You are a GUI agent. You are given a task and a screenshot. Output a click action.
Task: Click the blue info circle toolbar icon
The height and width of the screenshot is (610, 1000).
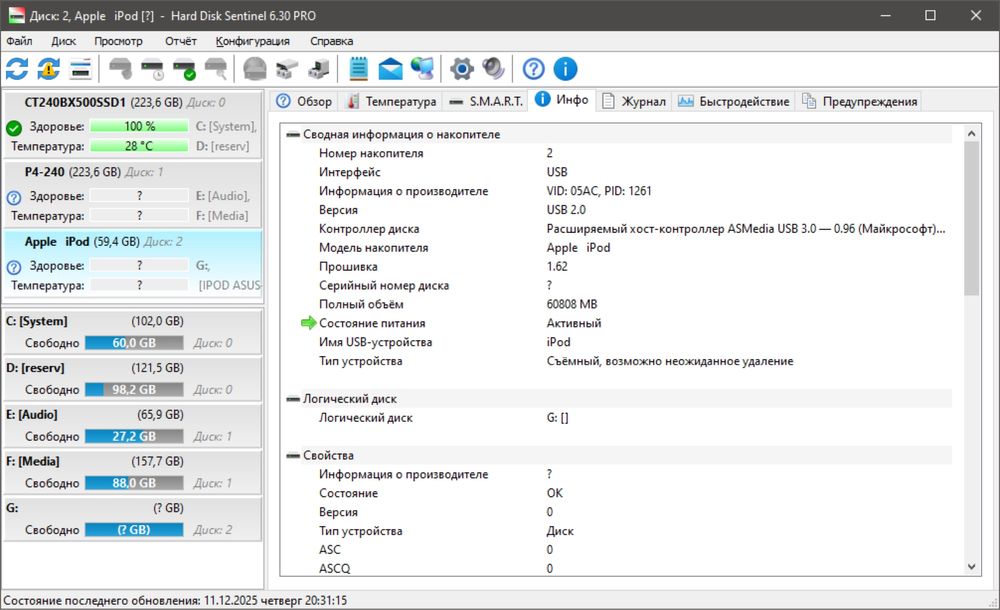(566, 69)
